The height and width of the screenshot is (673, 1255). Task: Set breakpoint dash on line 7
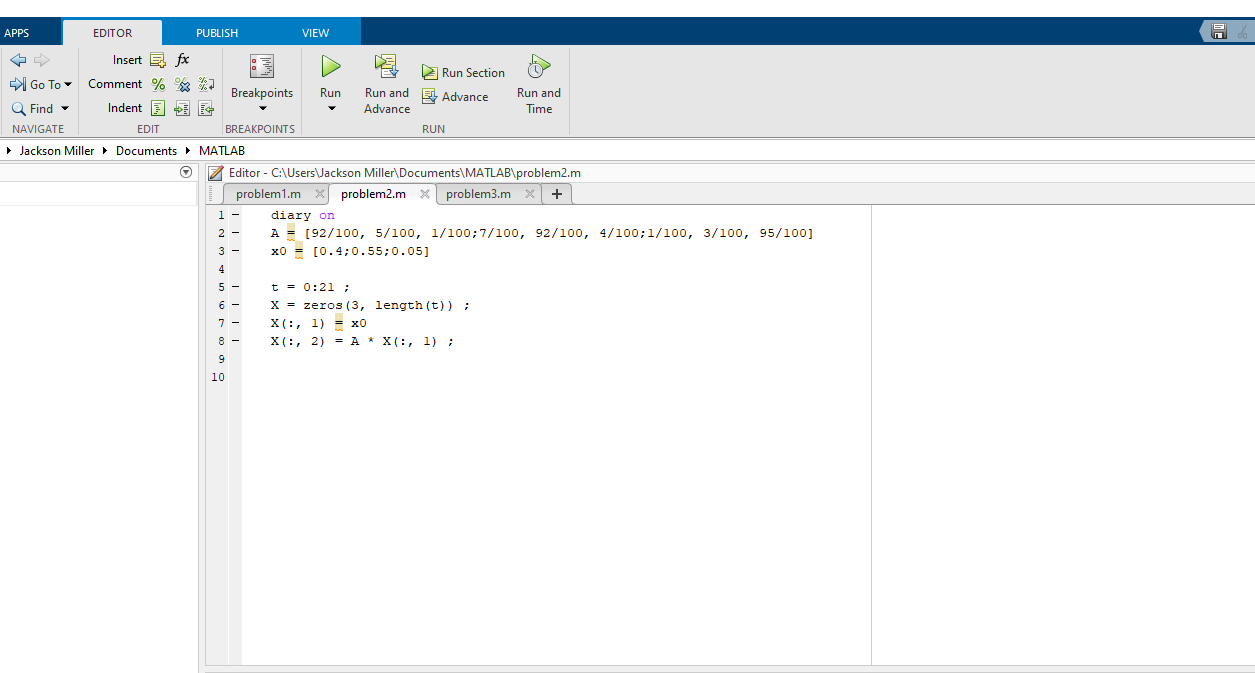click(235, 323)
